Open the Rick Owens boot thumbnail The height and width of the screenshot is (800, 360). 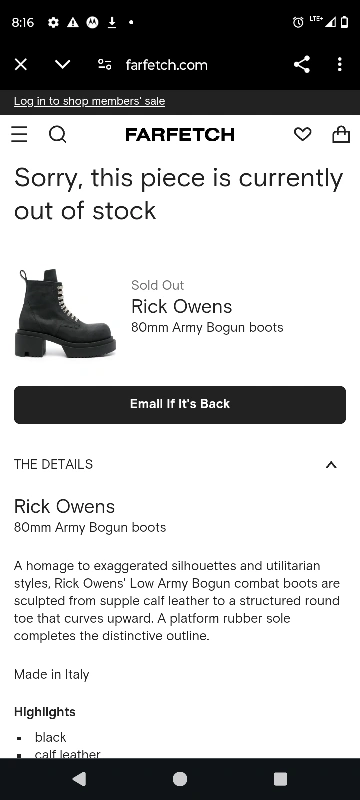(65, 313)
